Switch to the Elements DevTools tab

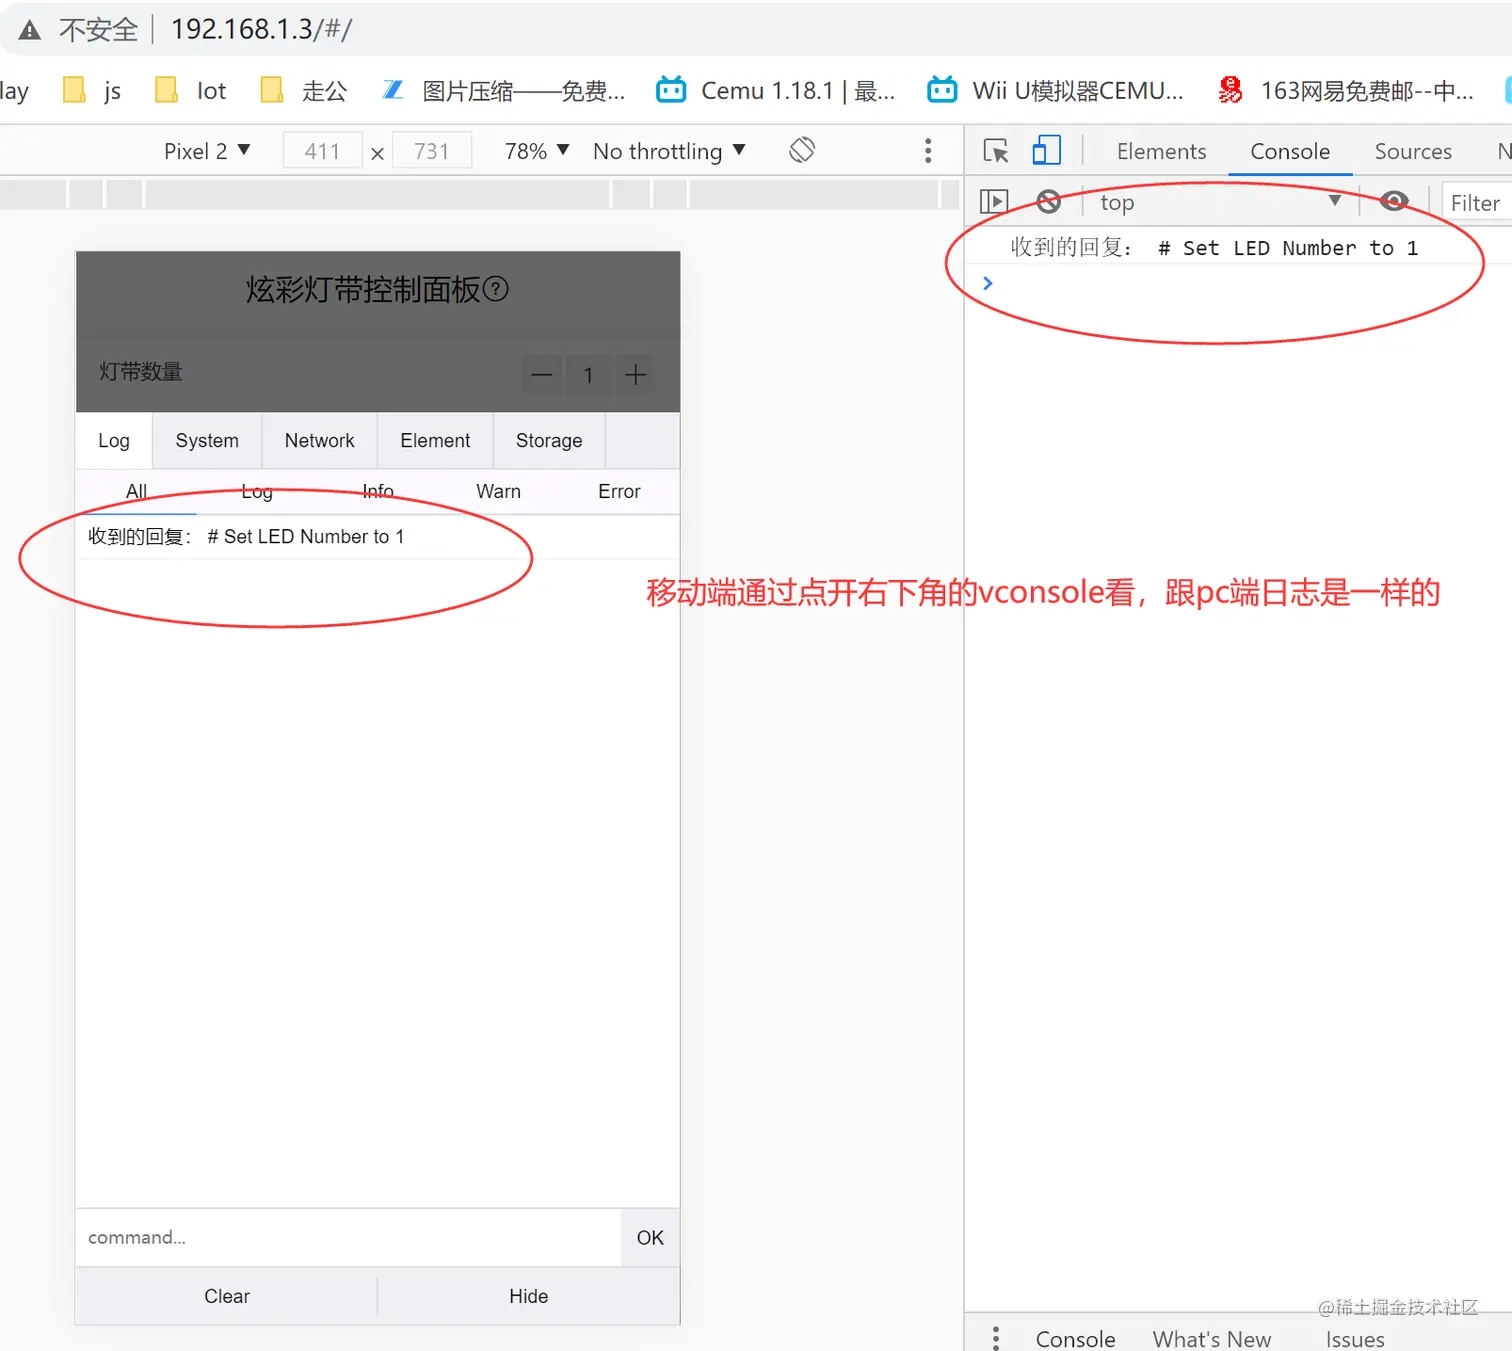[1161, 151]
